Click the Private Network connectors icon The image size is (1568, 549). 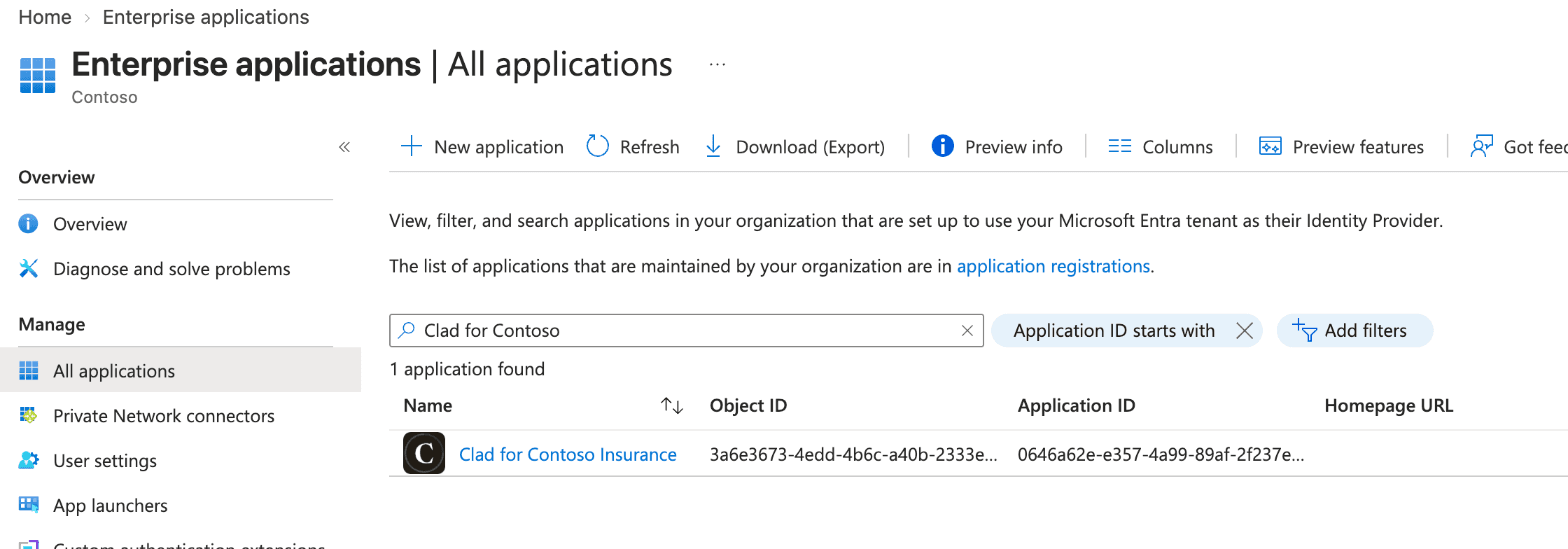point(29,416)
